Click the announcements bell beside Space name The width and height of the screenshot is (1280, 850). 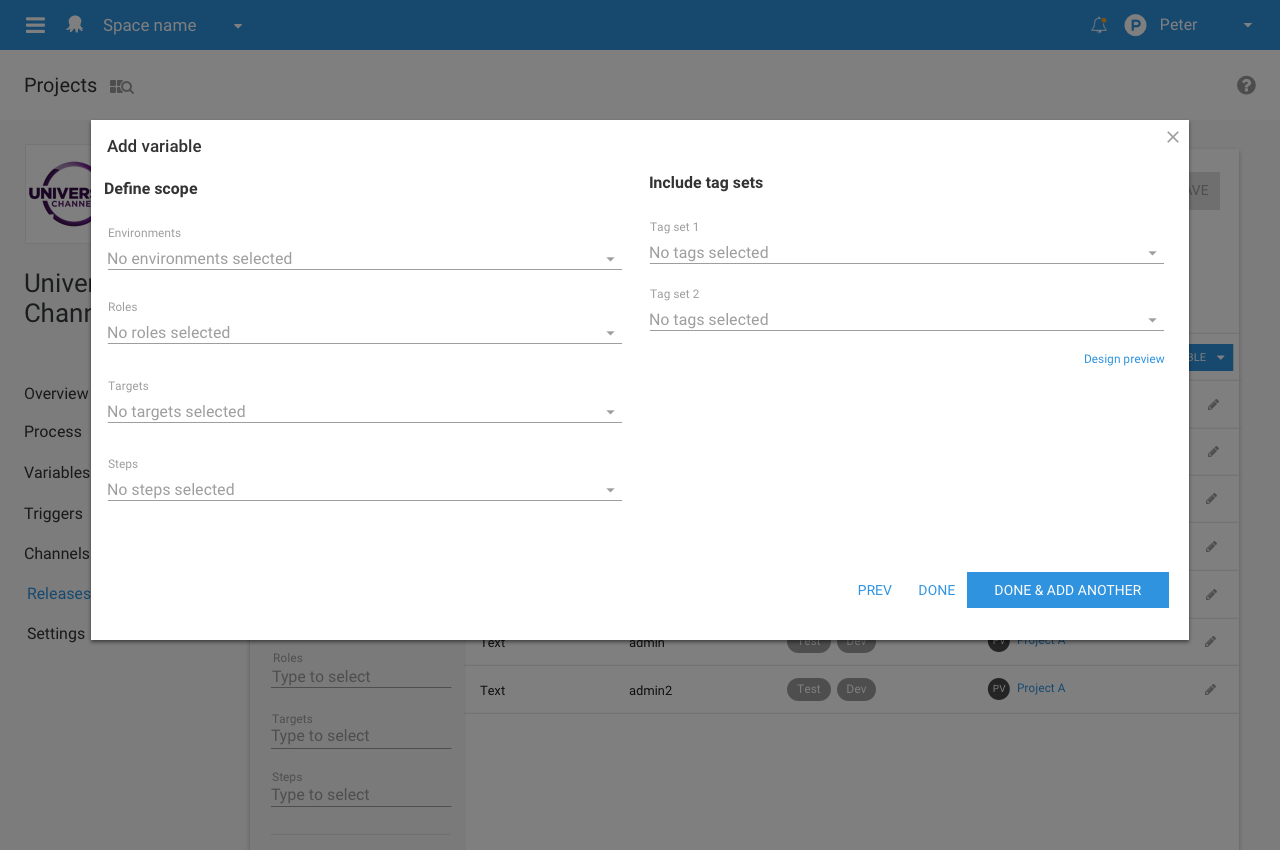click(74, 25)
